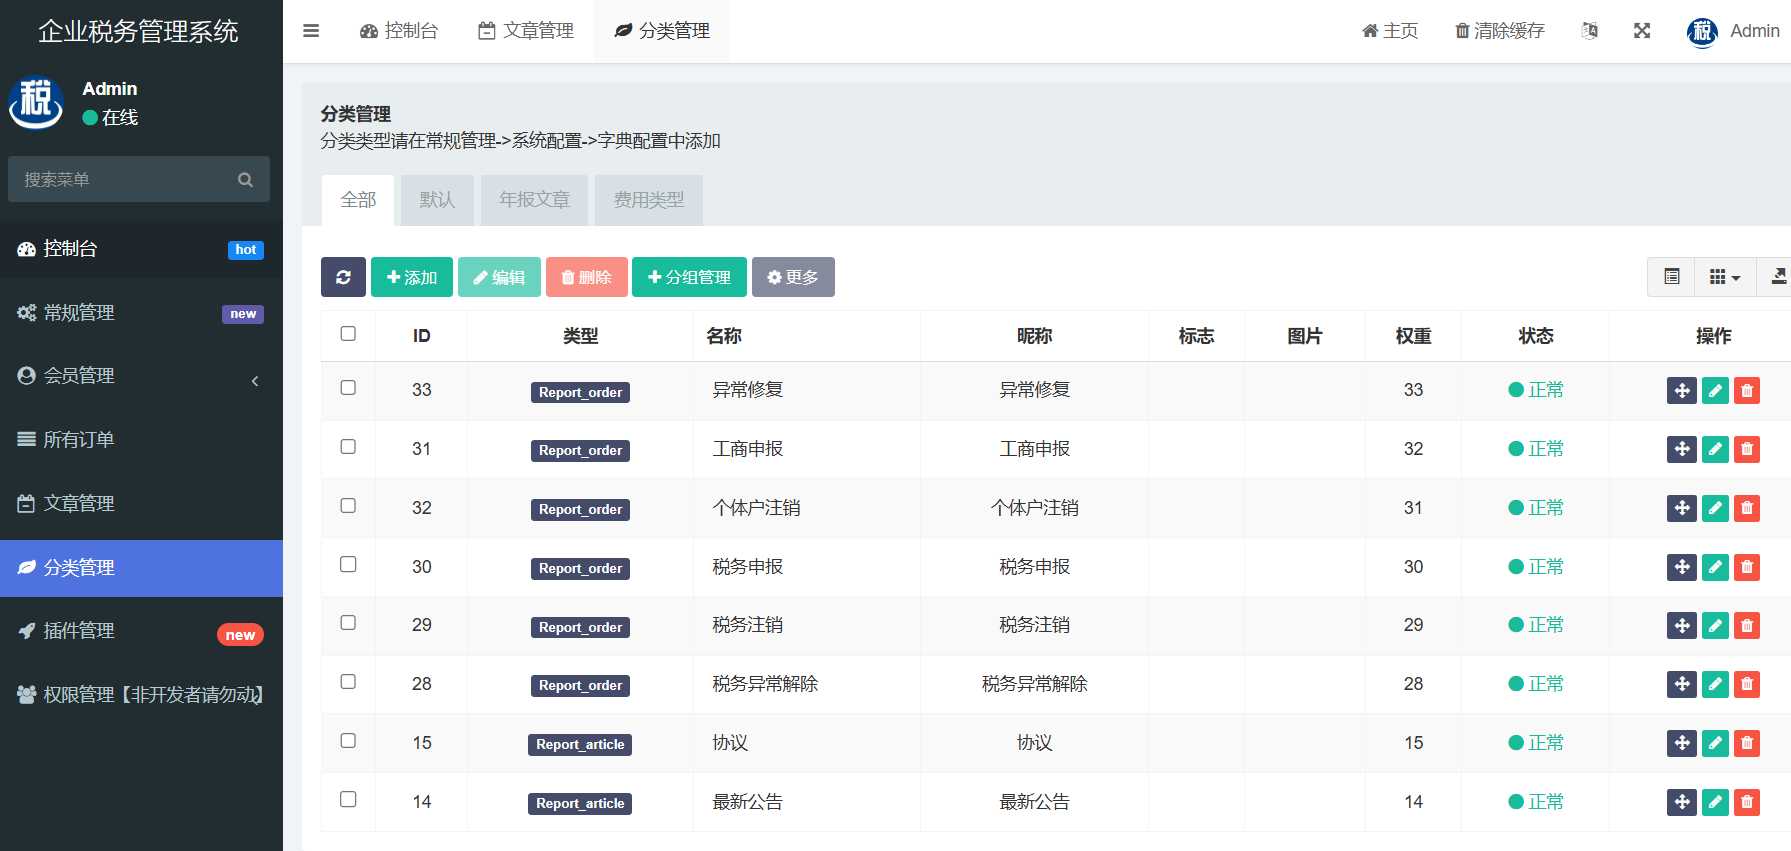Expand the 会员管理 sidebar menu
1791x851 pixels.
140,376
